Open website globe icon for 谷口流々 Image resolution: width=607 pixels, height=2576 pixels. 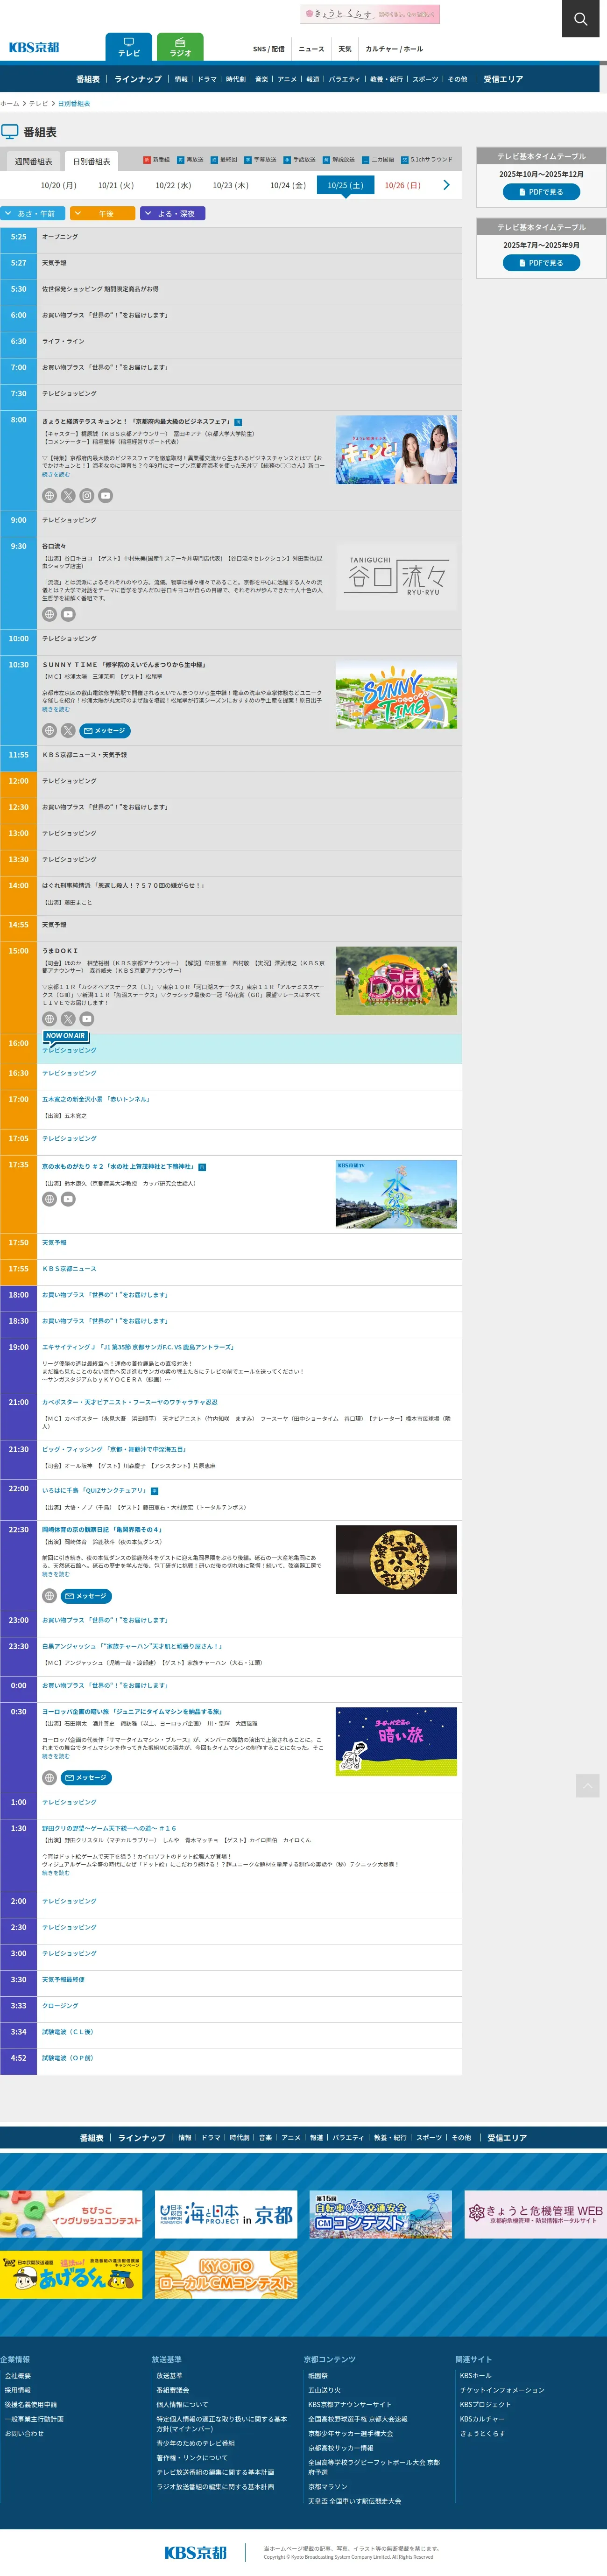coord(49,614)
